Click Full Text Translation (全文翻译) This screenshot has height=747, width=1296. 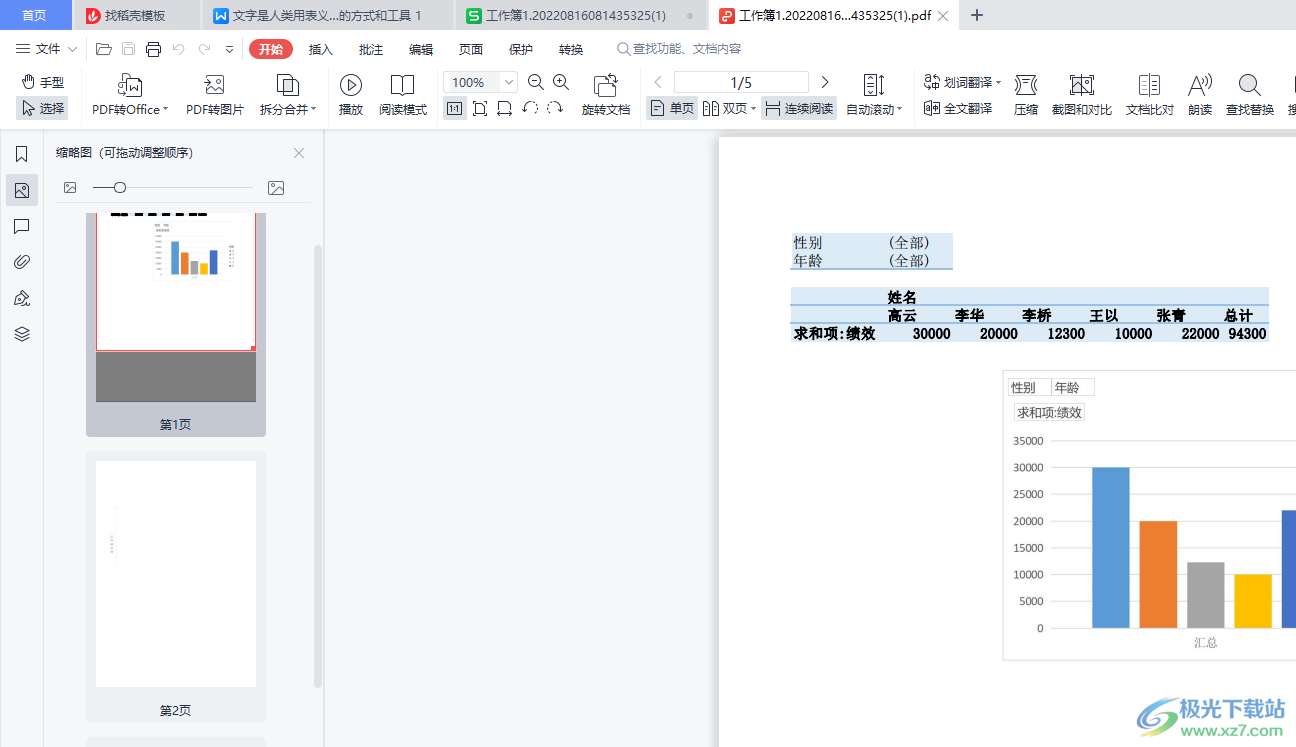(x=958, y=108)
